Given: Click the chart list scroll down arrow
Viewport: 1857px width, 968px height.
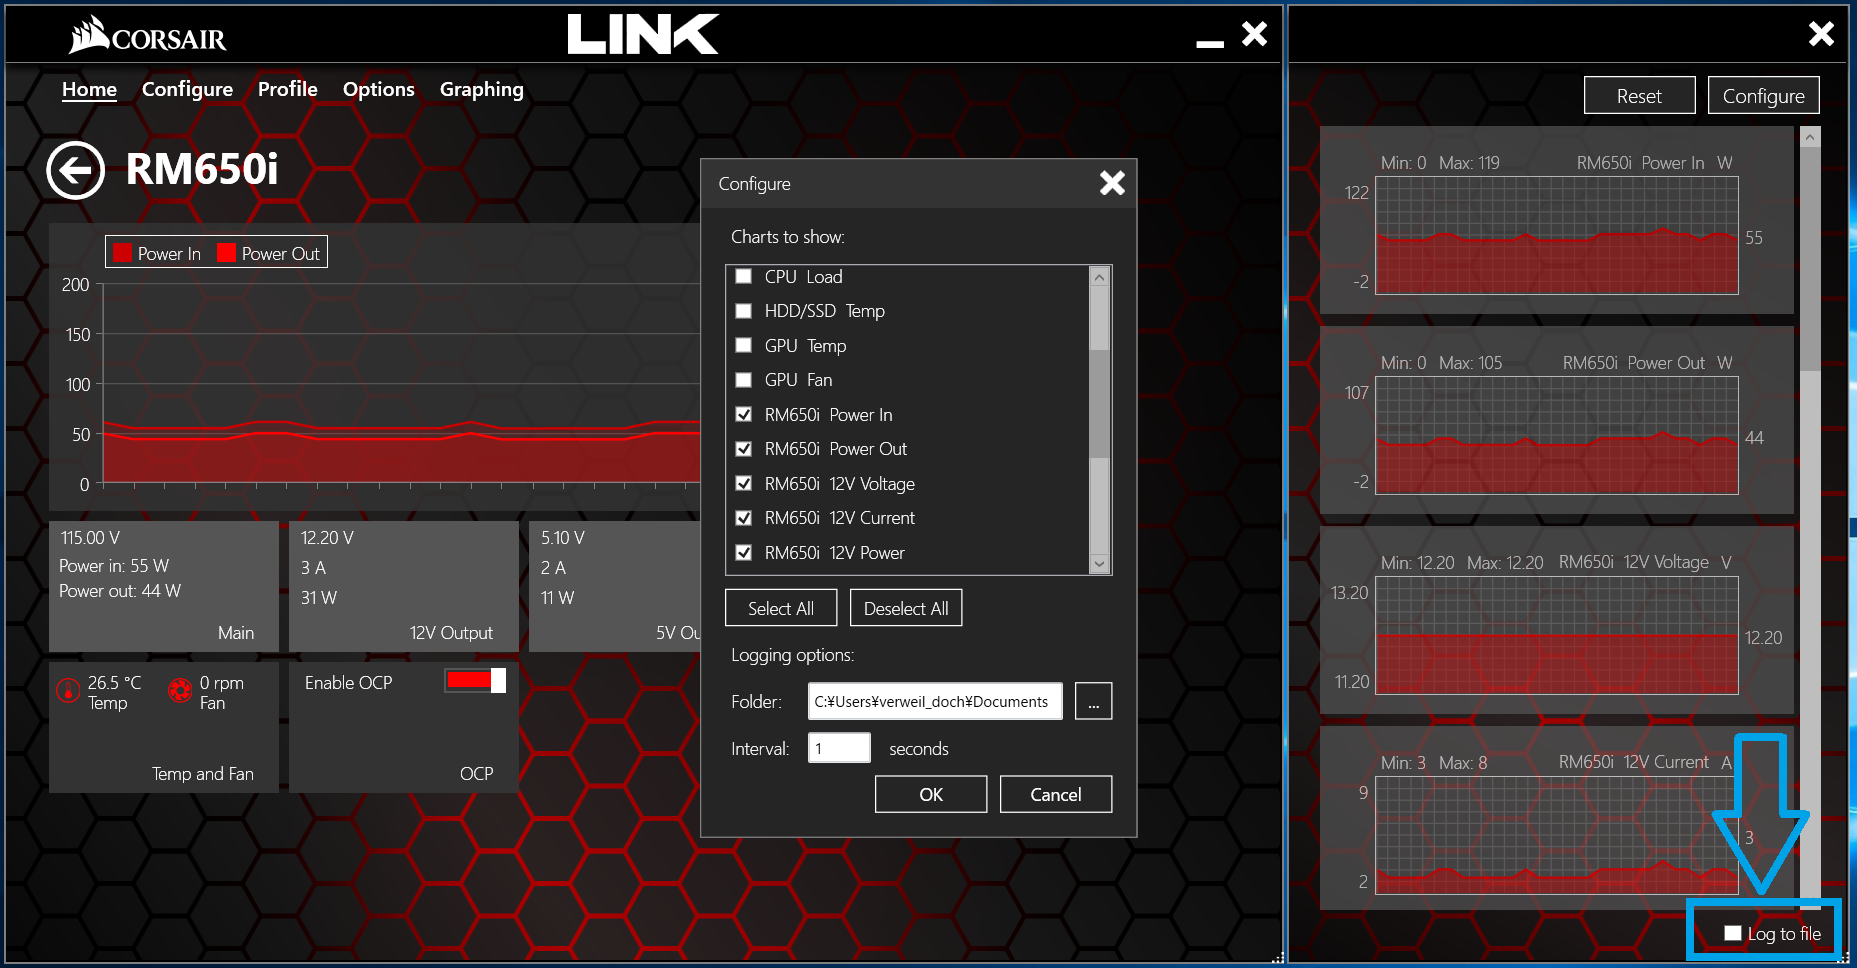Looking at the screenshot, I should (1099, 564).
